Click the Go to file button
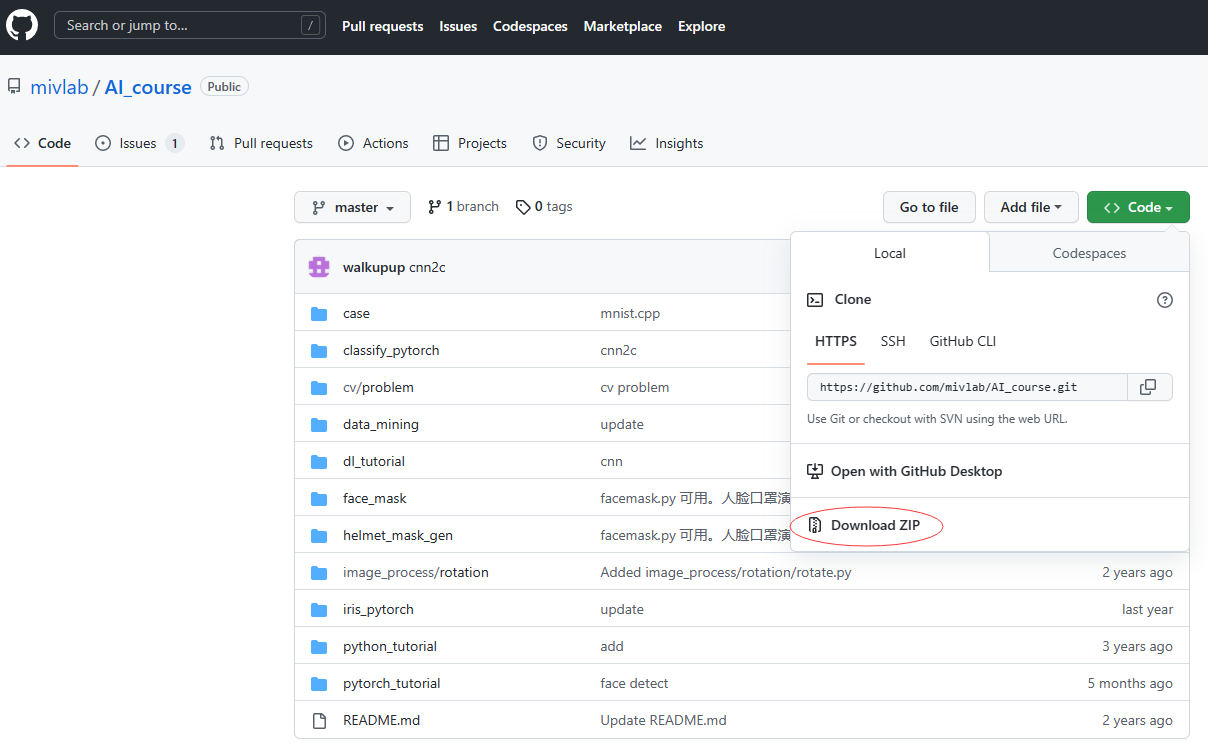Viewport: 1208px width, 744px height. pos(929,207)
